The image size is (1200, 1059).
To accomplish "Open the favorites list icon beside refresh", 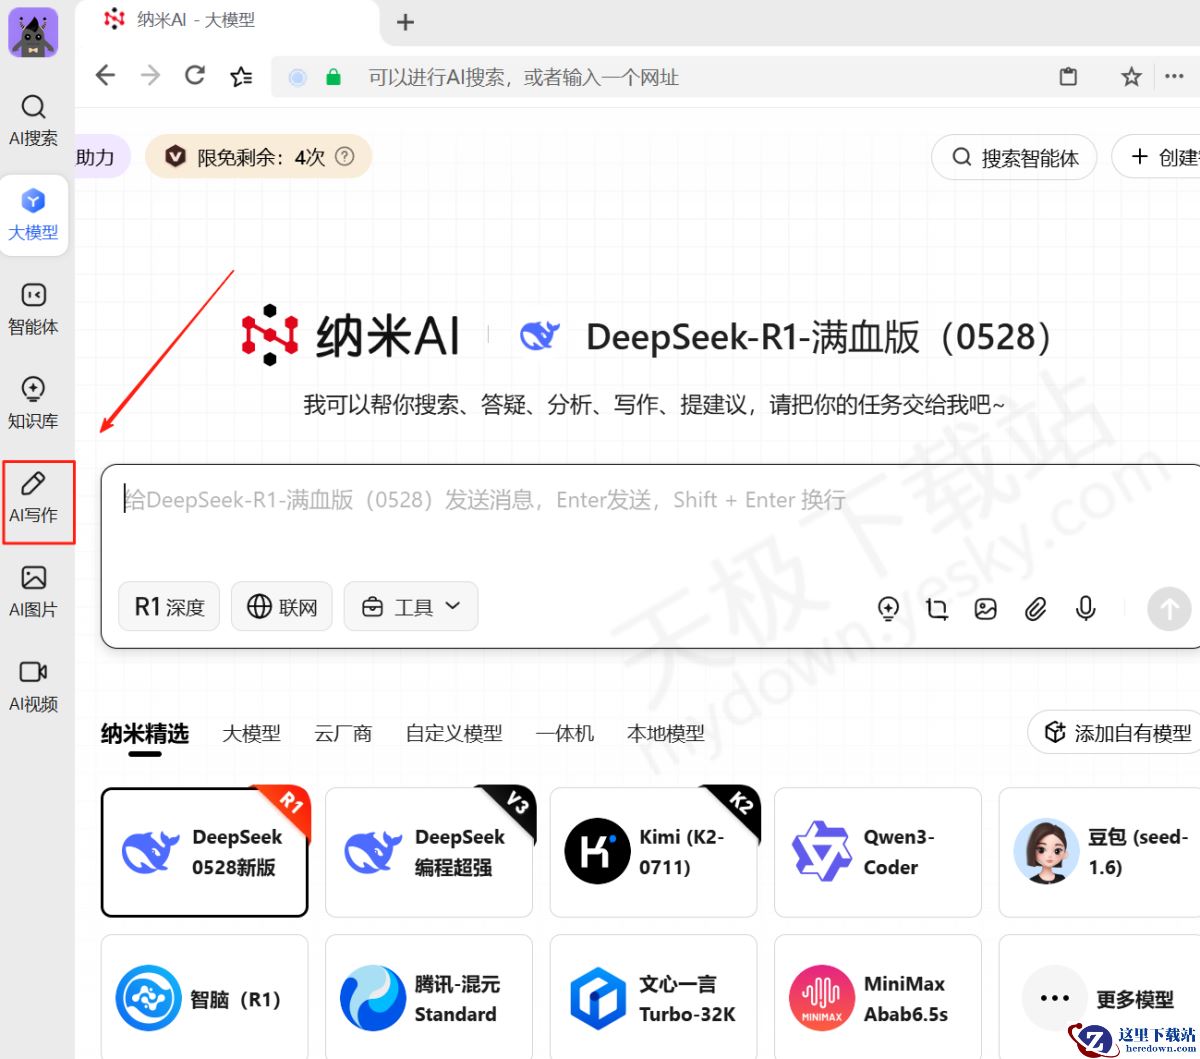I will point(241,76).
